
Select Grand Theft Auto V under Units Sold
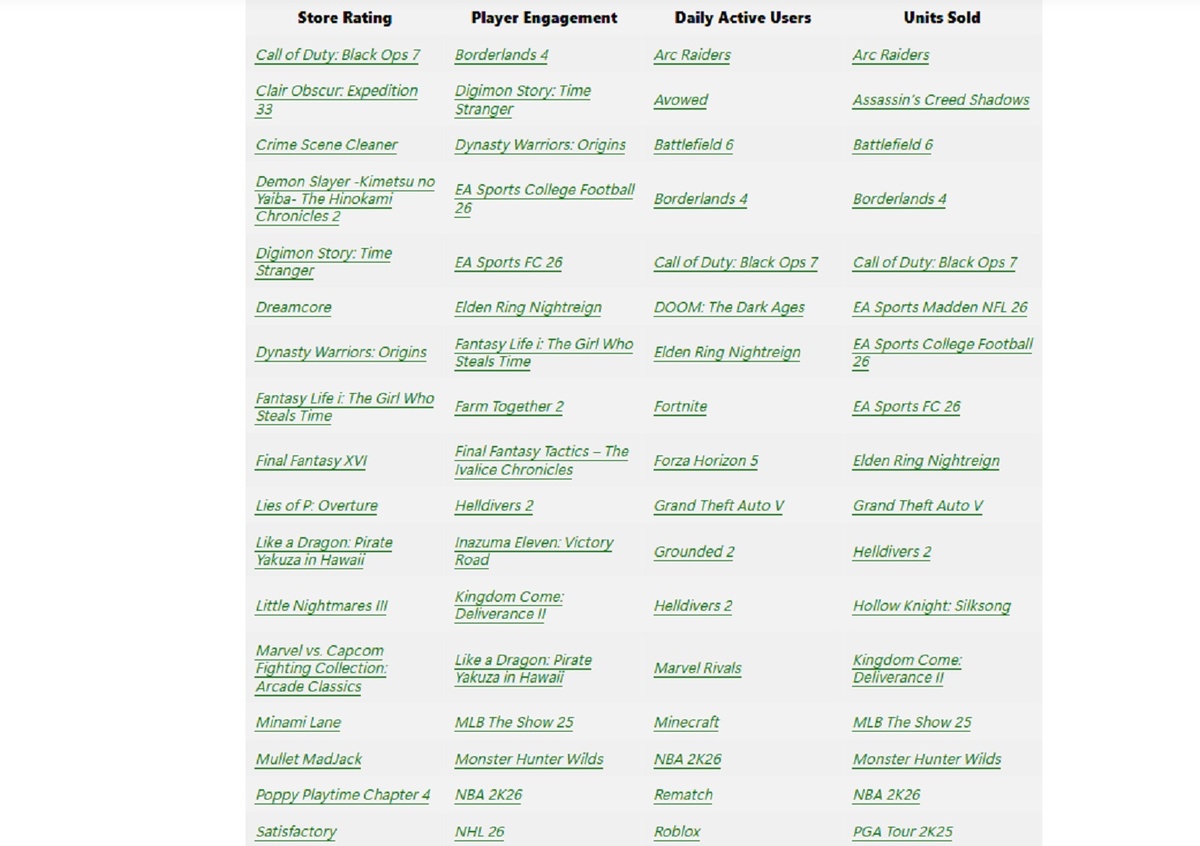(917, 506)
